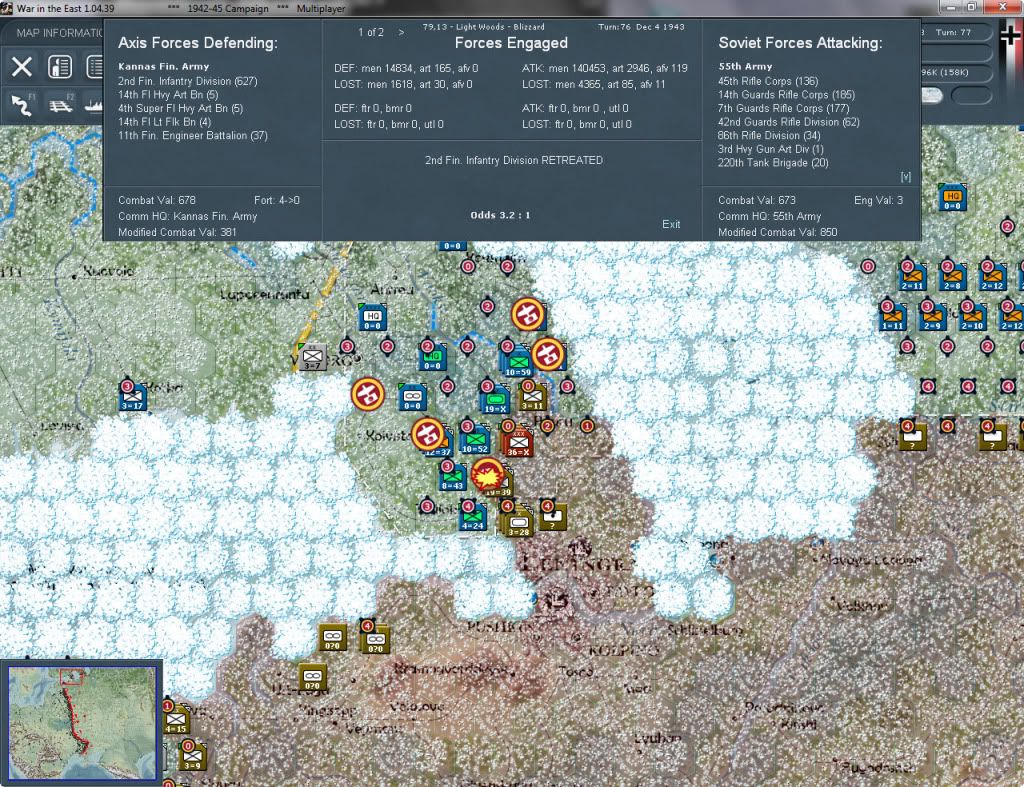Image resolution: width=1024 pixels, height=787 pixels.
Task: Click '14th Fl Lt Flk Bn (4)' entry
Action: pos(165,122)
